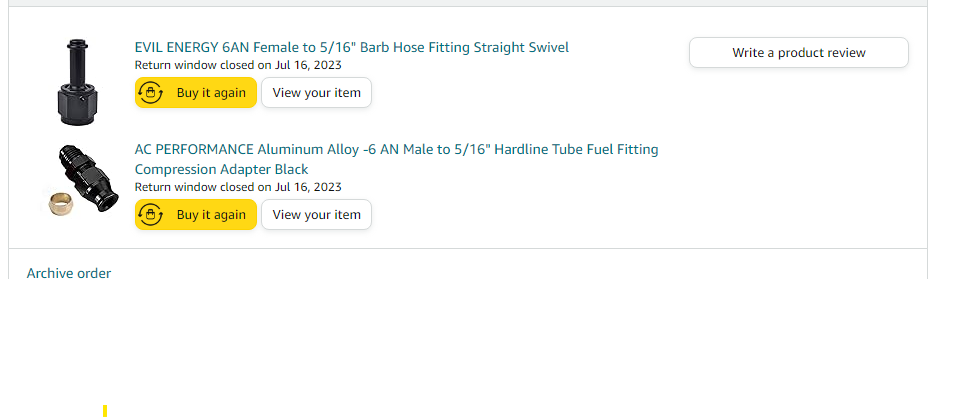Buy the AC PERFORMANCE adapter again
953x418 pixels.
pos(196,214)
